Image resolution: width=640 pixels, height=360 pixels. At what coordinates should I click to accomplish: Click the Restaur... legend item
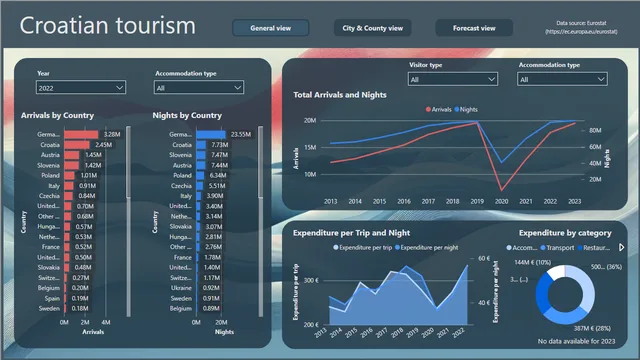(x=593, y=247)
